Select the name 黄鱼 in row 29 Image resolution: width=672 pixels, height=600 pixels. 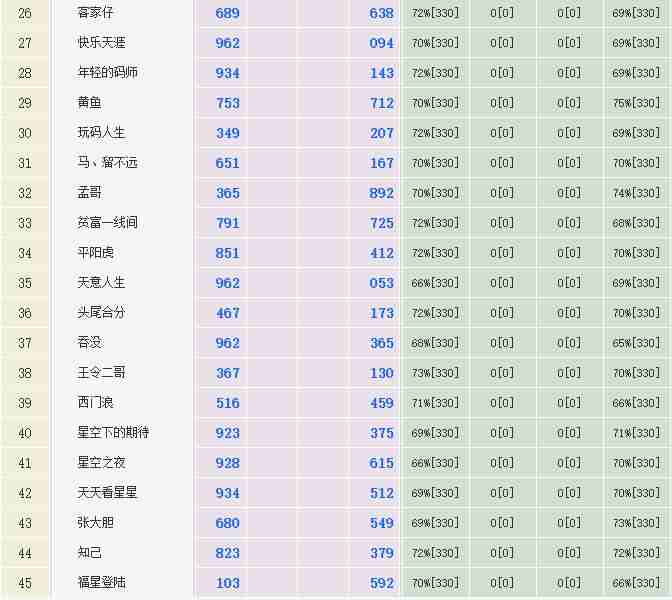pos(89,103)
